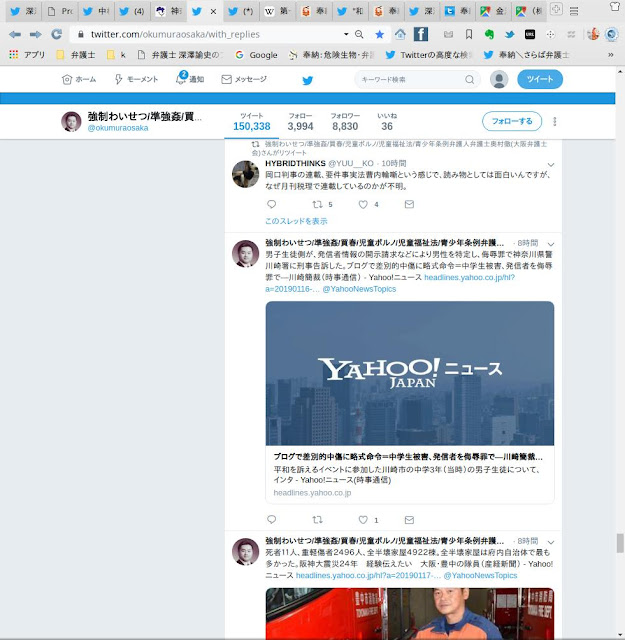Switch to the Wikipedia tab

click(277, 11)
